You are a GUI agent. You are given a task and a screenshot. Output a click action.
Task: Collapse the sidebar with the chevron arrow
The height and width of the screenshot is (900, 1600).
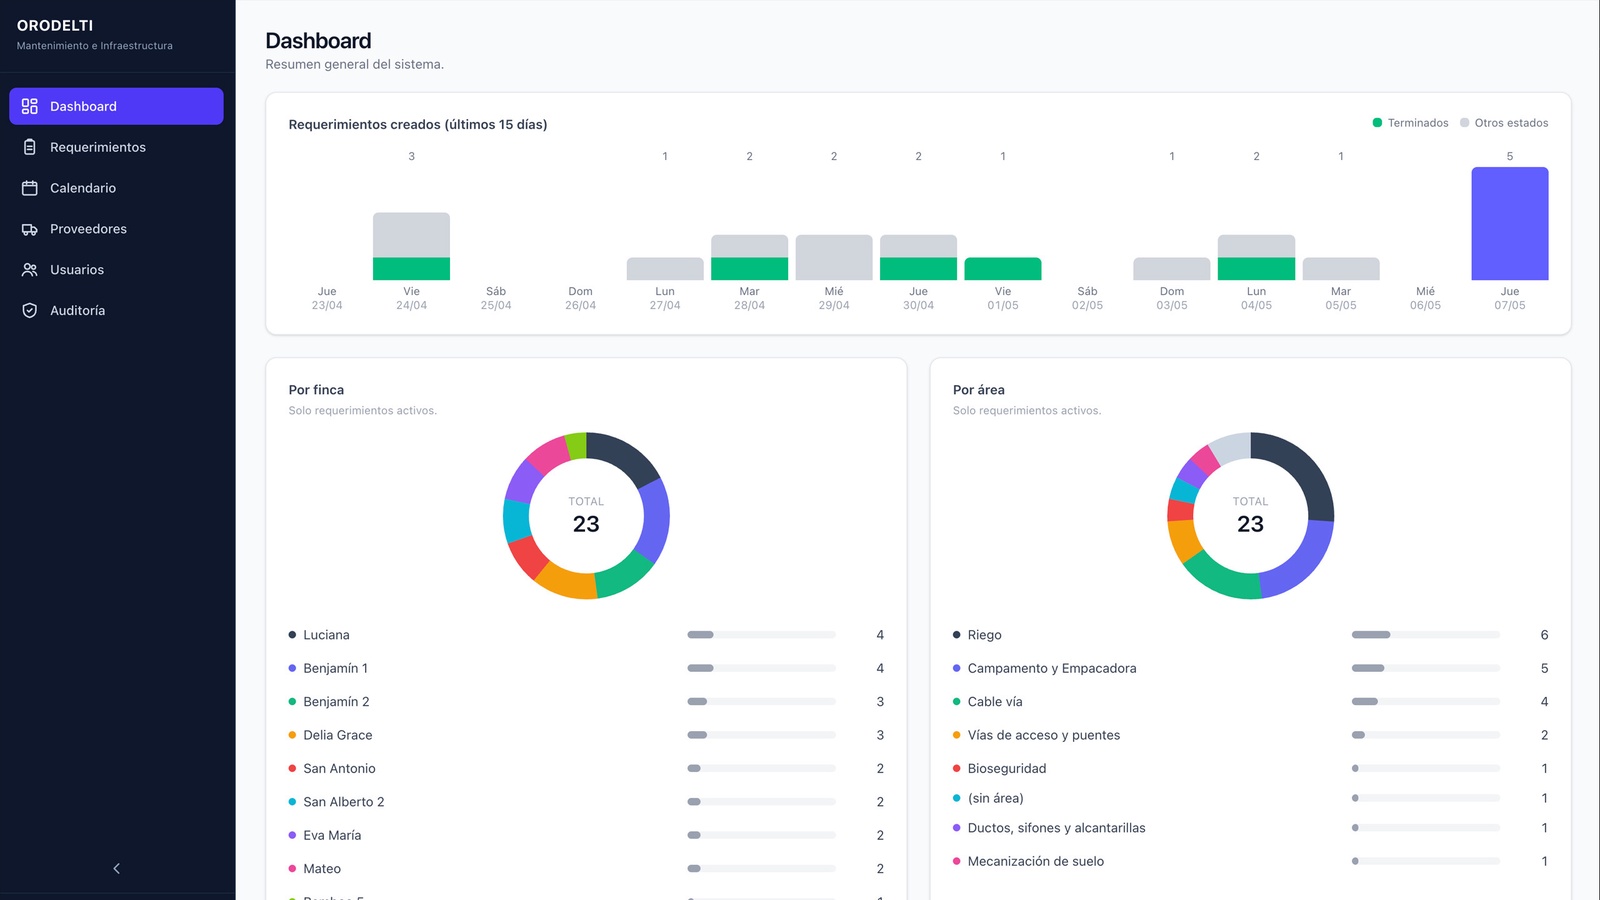coord(117,868)
